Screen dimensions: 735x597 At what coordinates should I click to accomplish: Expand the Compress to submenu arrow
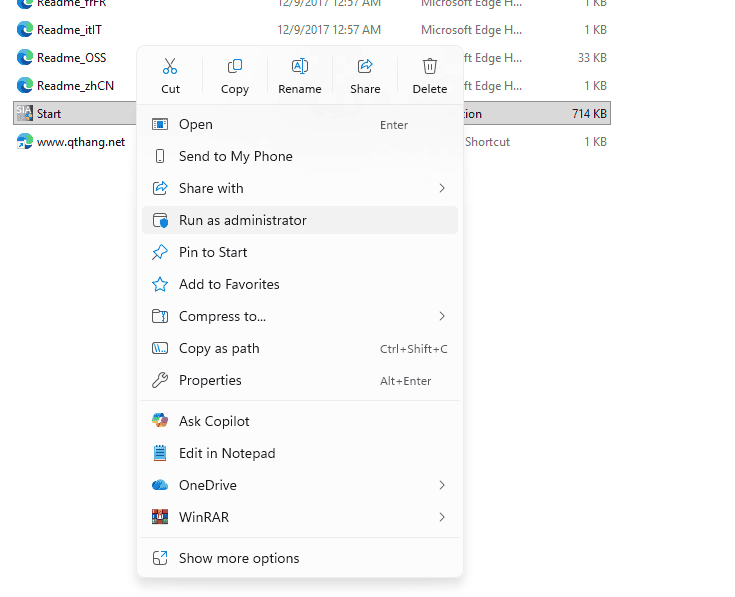tap(442, 316)
